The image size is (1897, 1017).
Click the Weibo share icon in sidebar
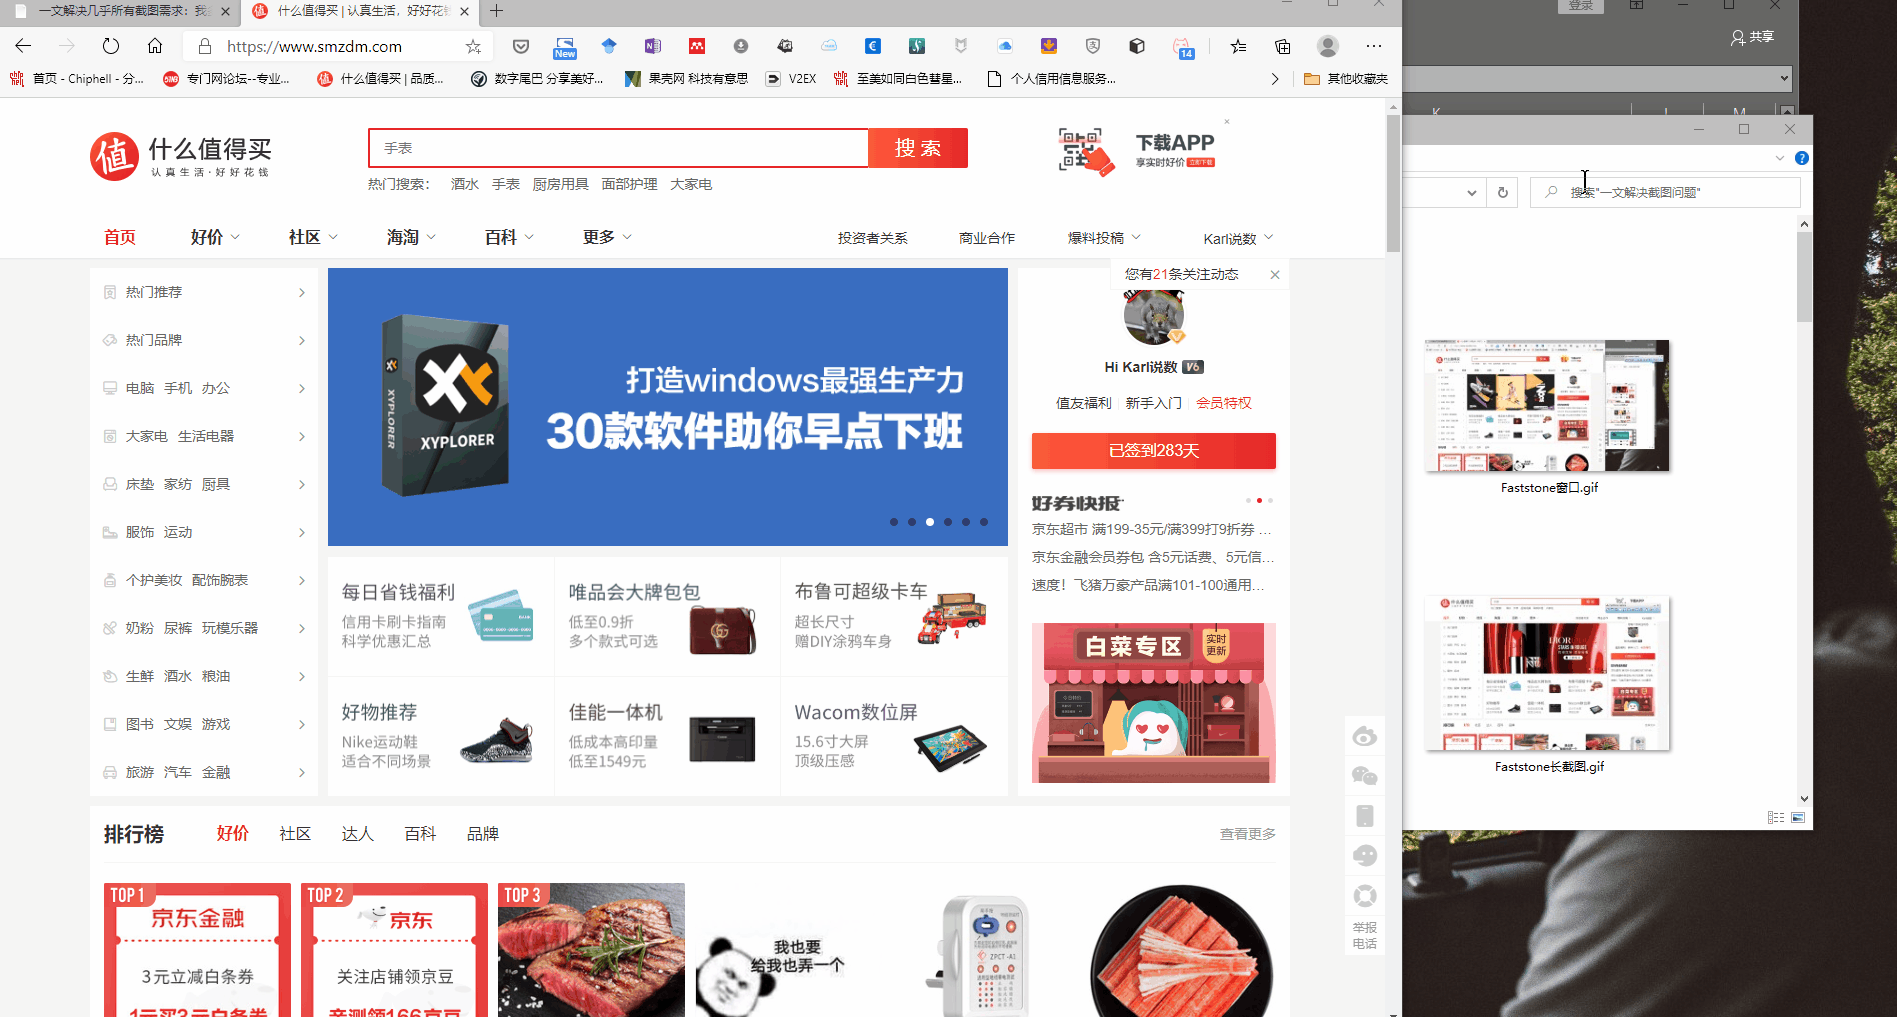[1365, 737]
